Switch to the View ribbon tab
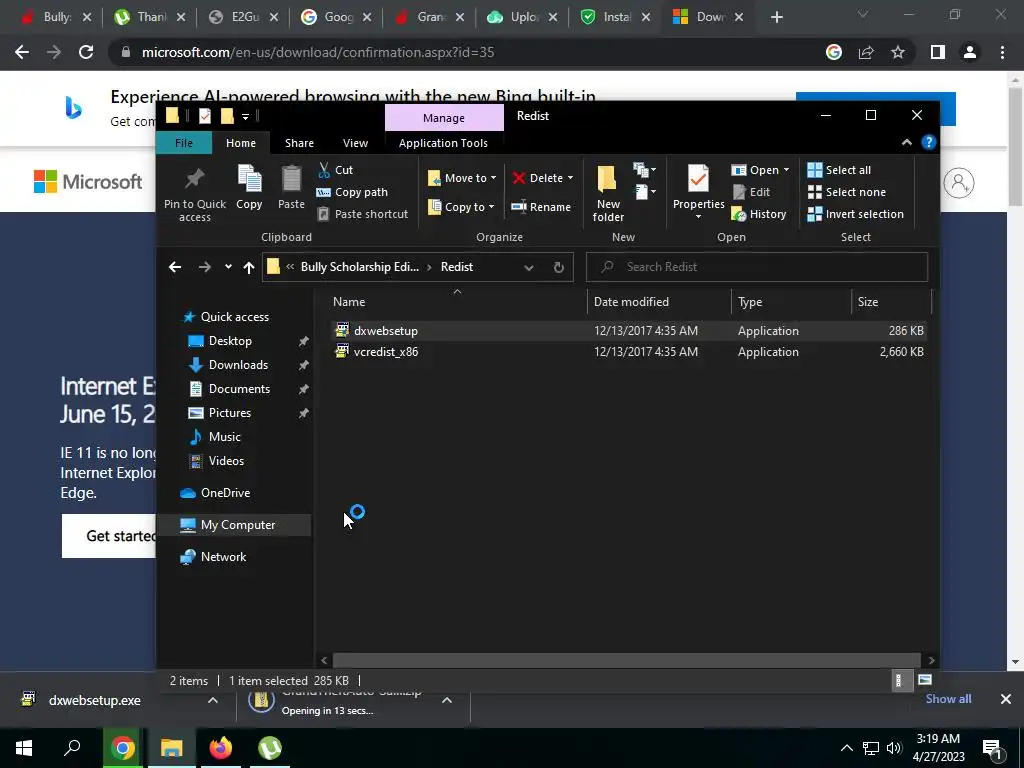Image resolution: width=1024 pixels, height=768 pixels. [x=355, y=143]
